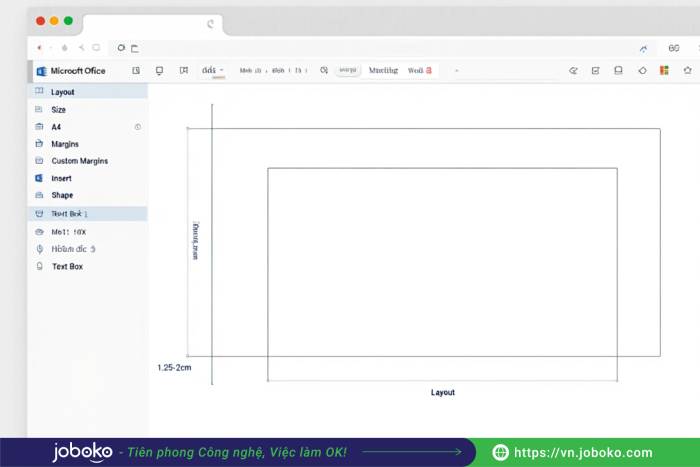Click the red icon next to Word label
This screenshot has height=467, width=700.
[429, 70]
